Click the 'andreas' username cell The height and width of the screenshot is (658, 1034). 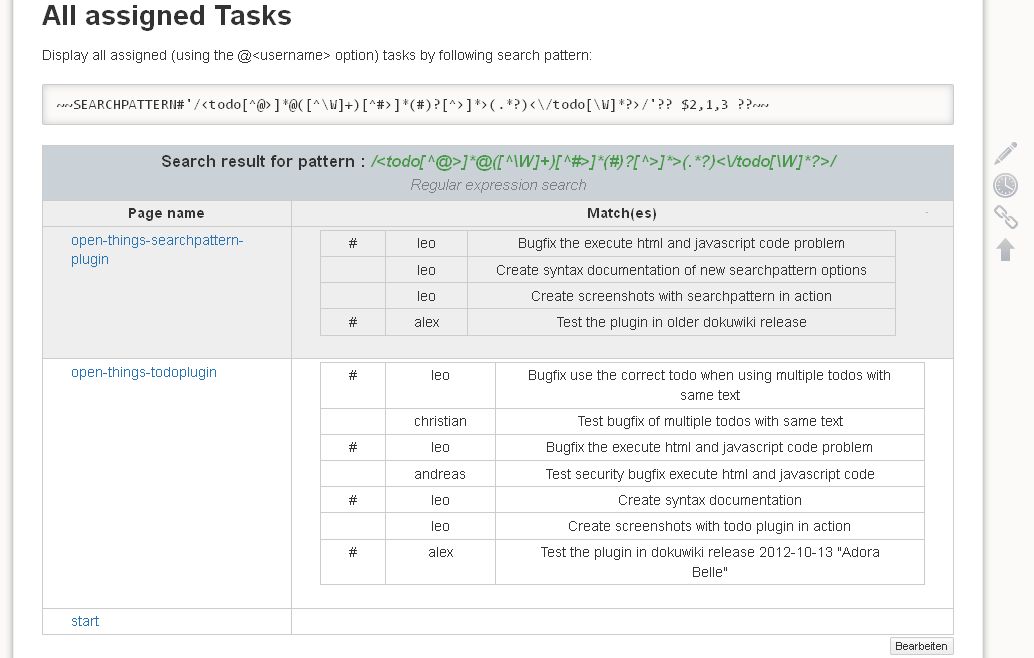pos(440,474)
